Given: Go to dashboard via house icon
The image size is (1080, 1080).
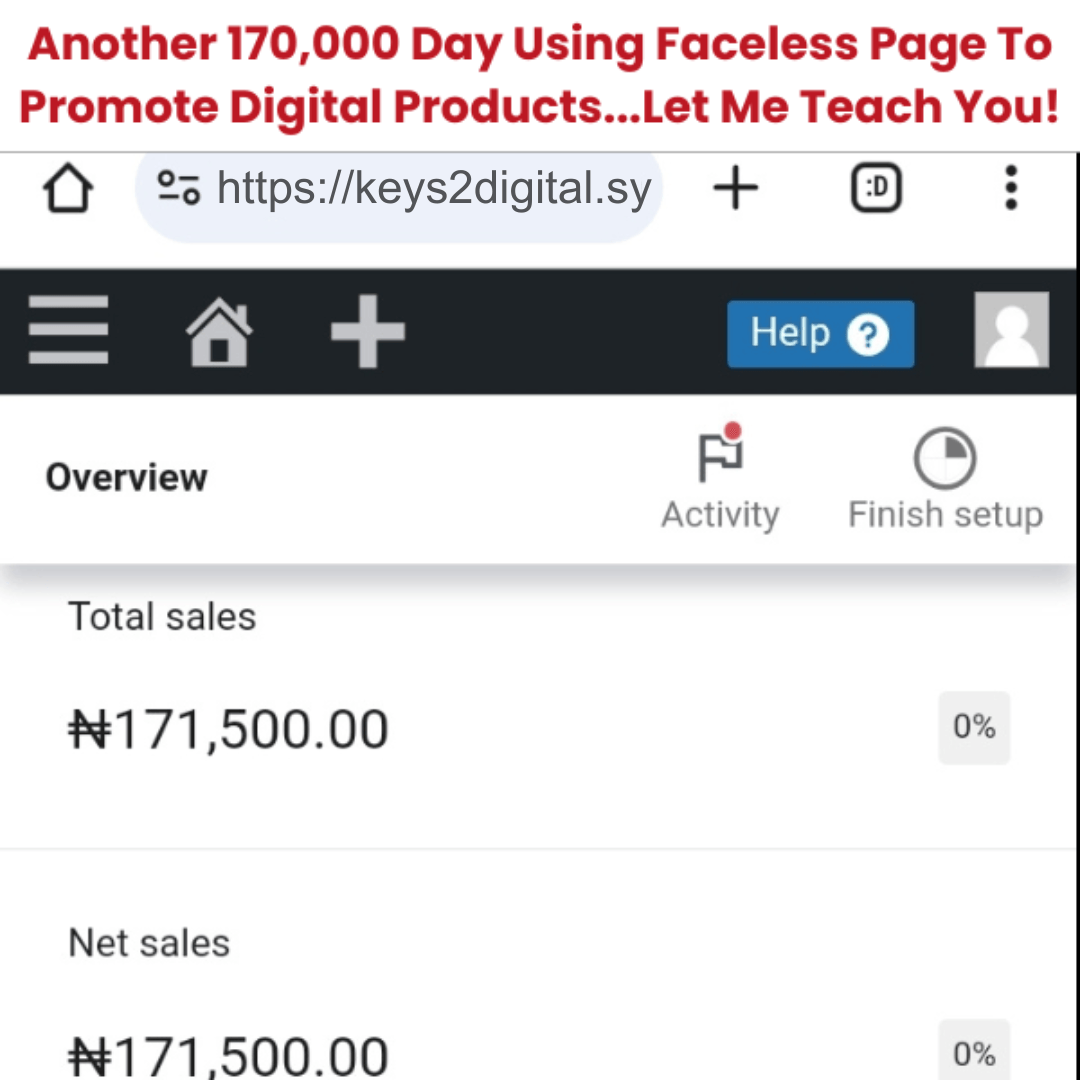Looking at the screenshot, I should 219,331.
